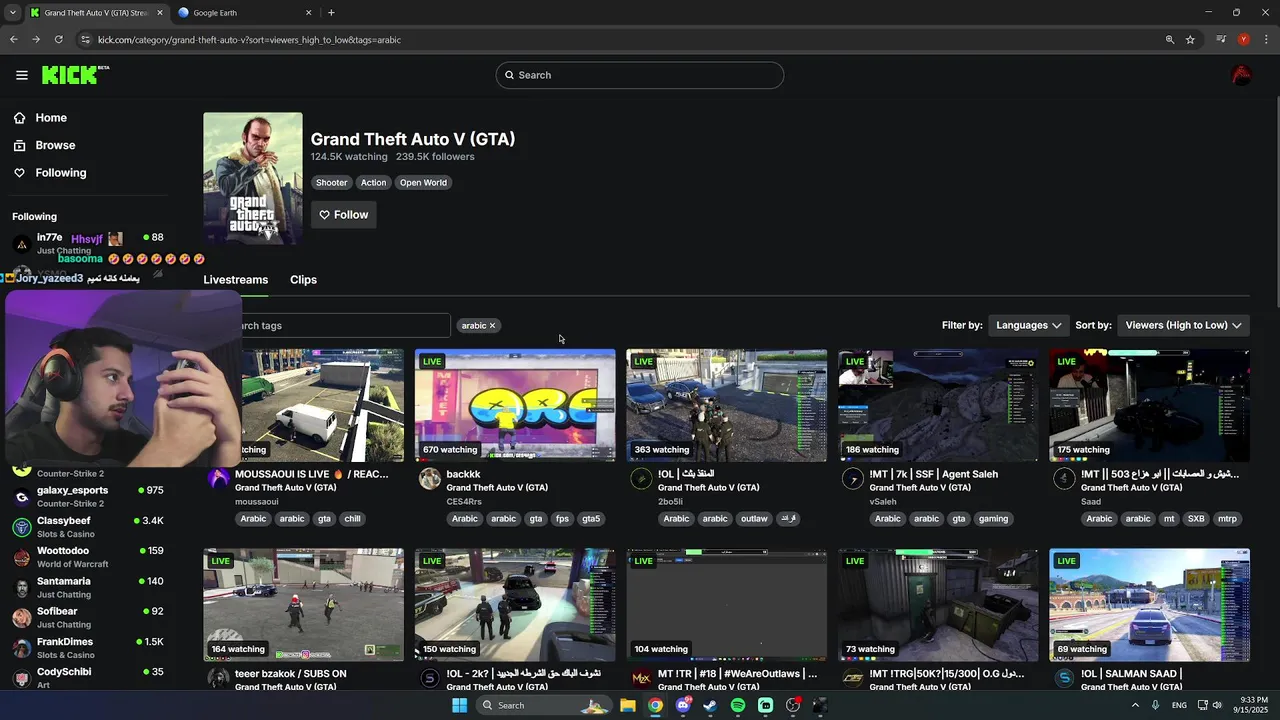Click the chill tag under moussaoui stream

pyautogui.click(x=352, y=519)
